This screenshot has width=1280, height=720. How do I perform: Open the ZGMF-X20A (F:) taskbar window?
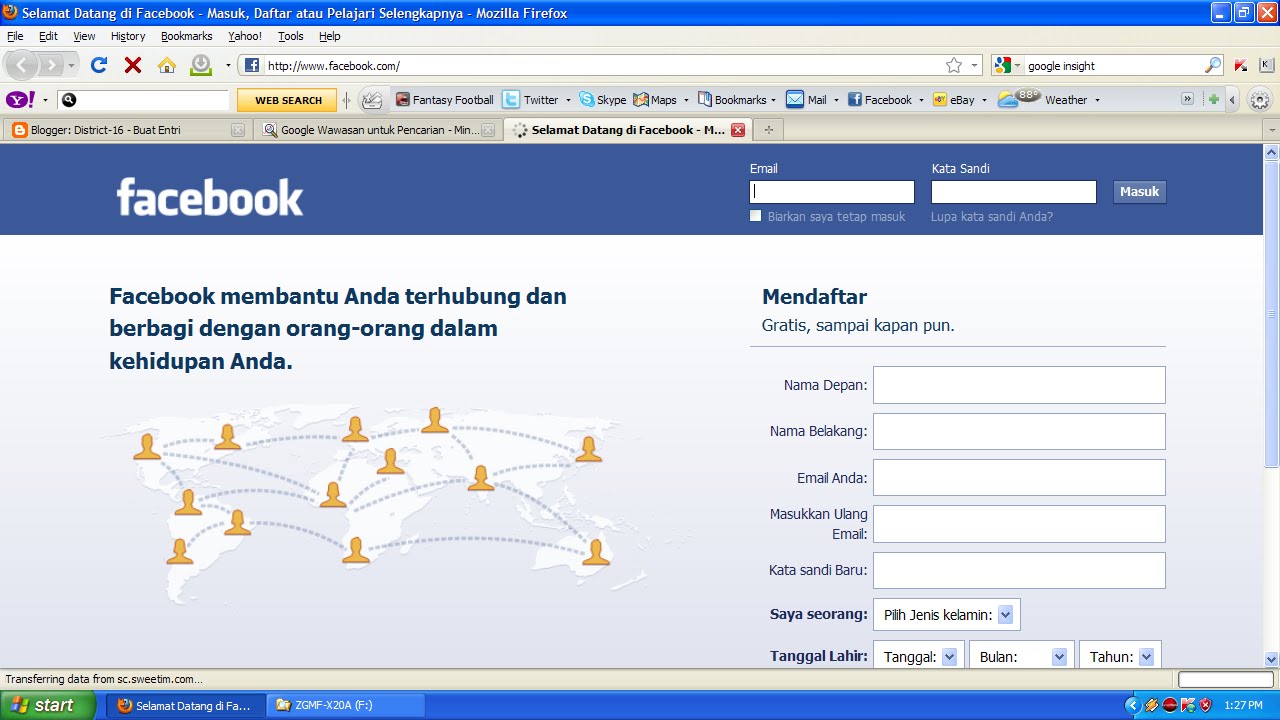tap(347, 705)
